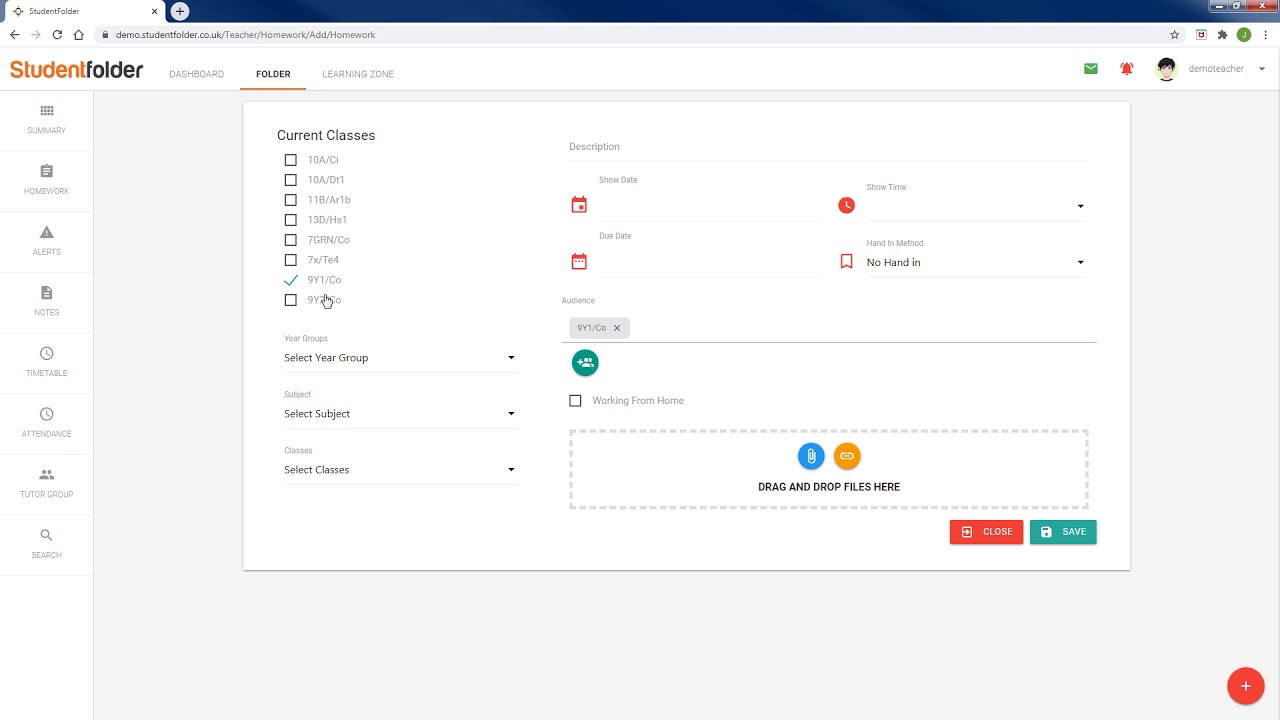Click into the Show Date field
This screenshot has width=1280, height=720.
[709, 205]
